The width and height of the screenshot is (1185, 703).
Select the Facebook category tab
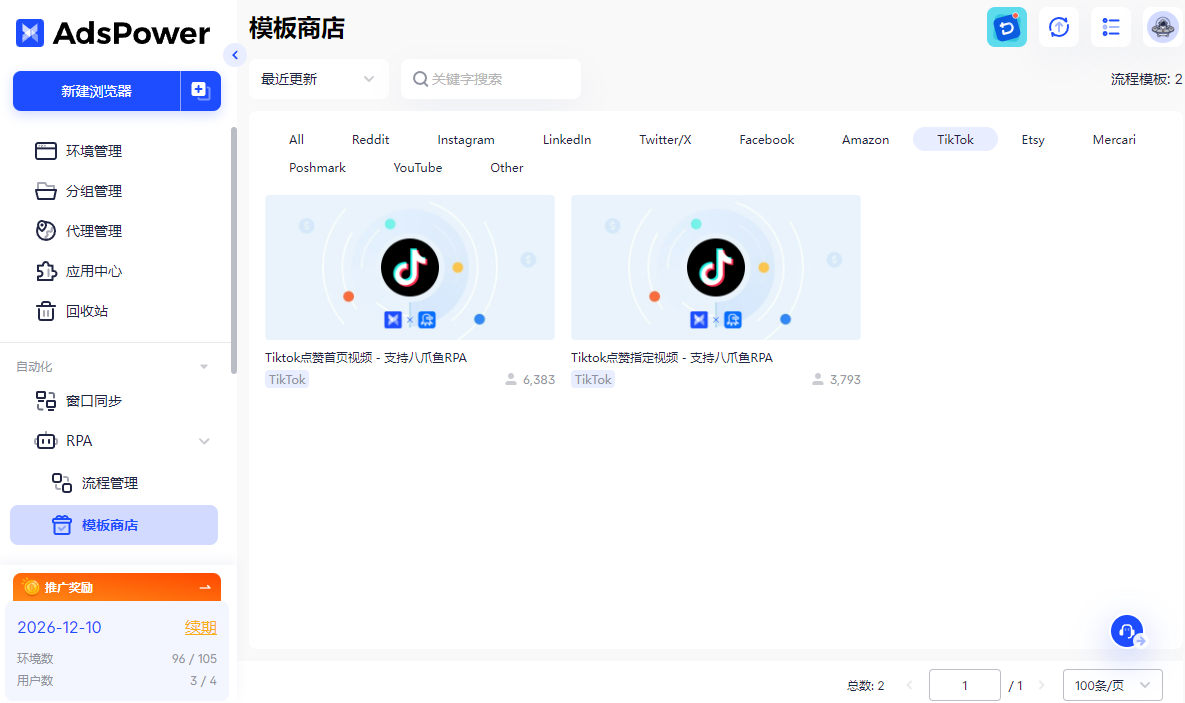(x=766, y=140)
